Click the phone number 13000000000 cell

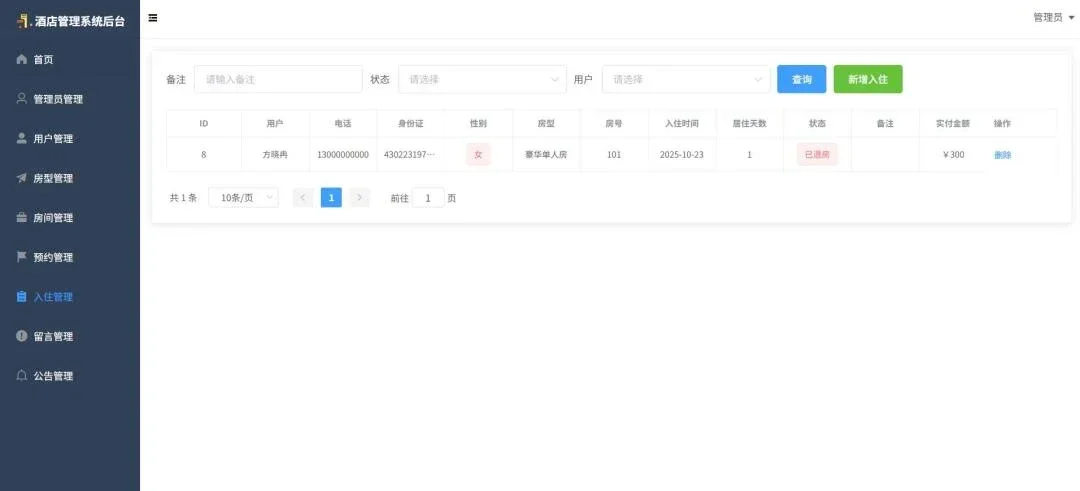(343, 154)
